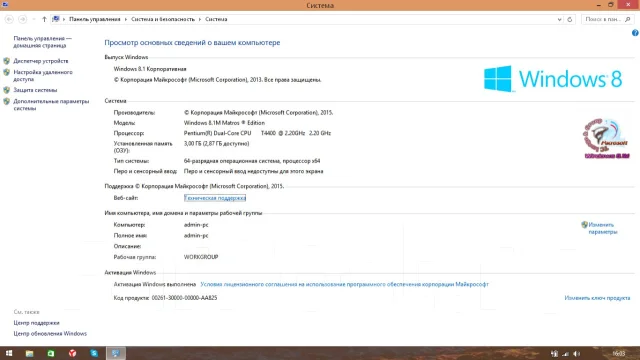The width and height of the screenshot is (640, 360).
Task: Open 'Центр поддержки' link
Action: [36, 323]
